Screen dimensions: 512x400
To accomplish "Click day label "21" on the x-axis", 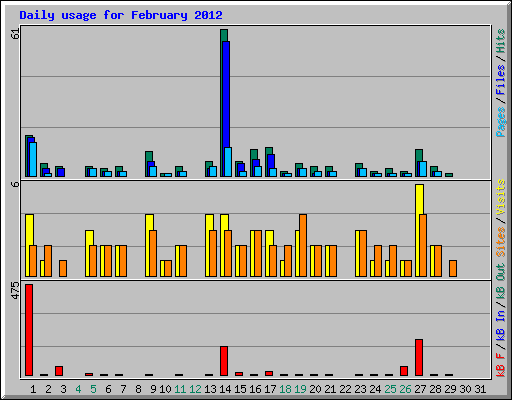I will (330, 389).
